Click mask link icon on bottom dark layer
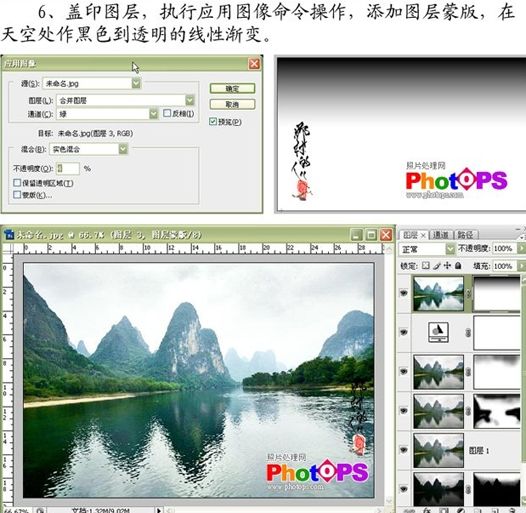Image resolution: width=526 pixels, height=513 pixels. [x=468, y=490]
